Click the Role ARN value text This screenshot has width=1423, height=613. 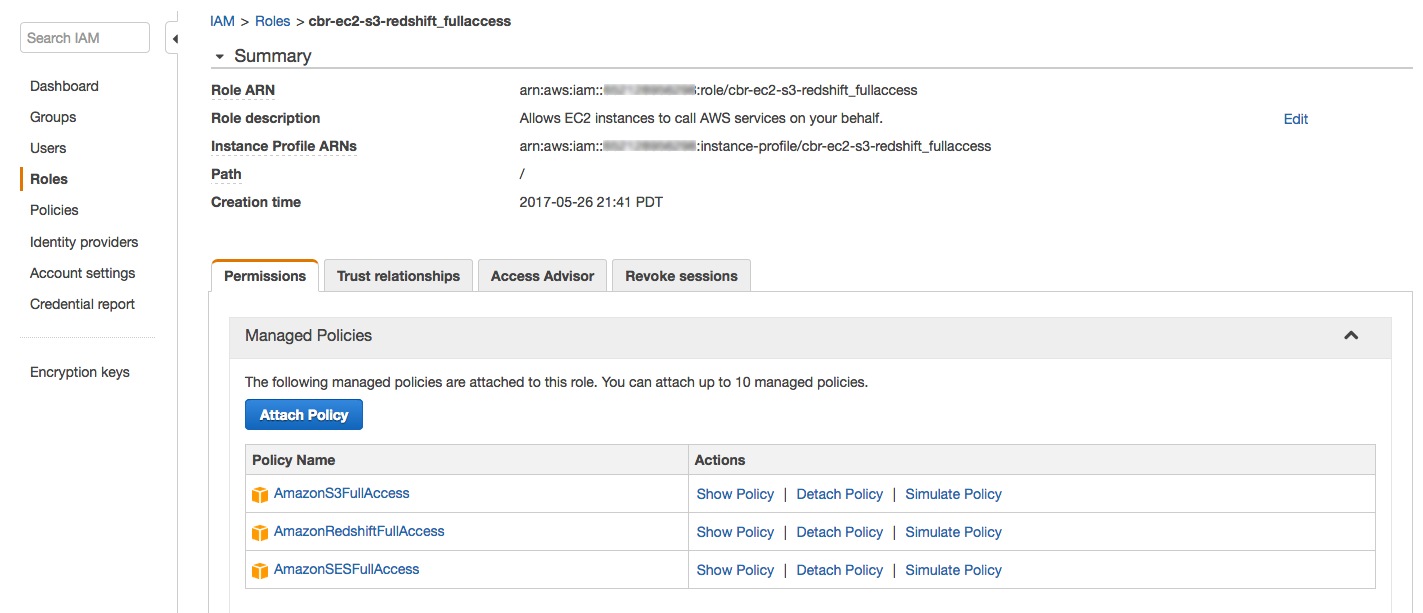(718, 90)
